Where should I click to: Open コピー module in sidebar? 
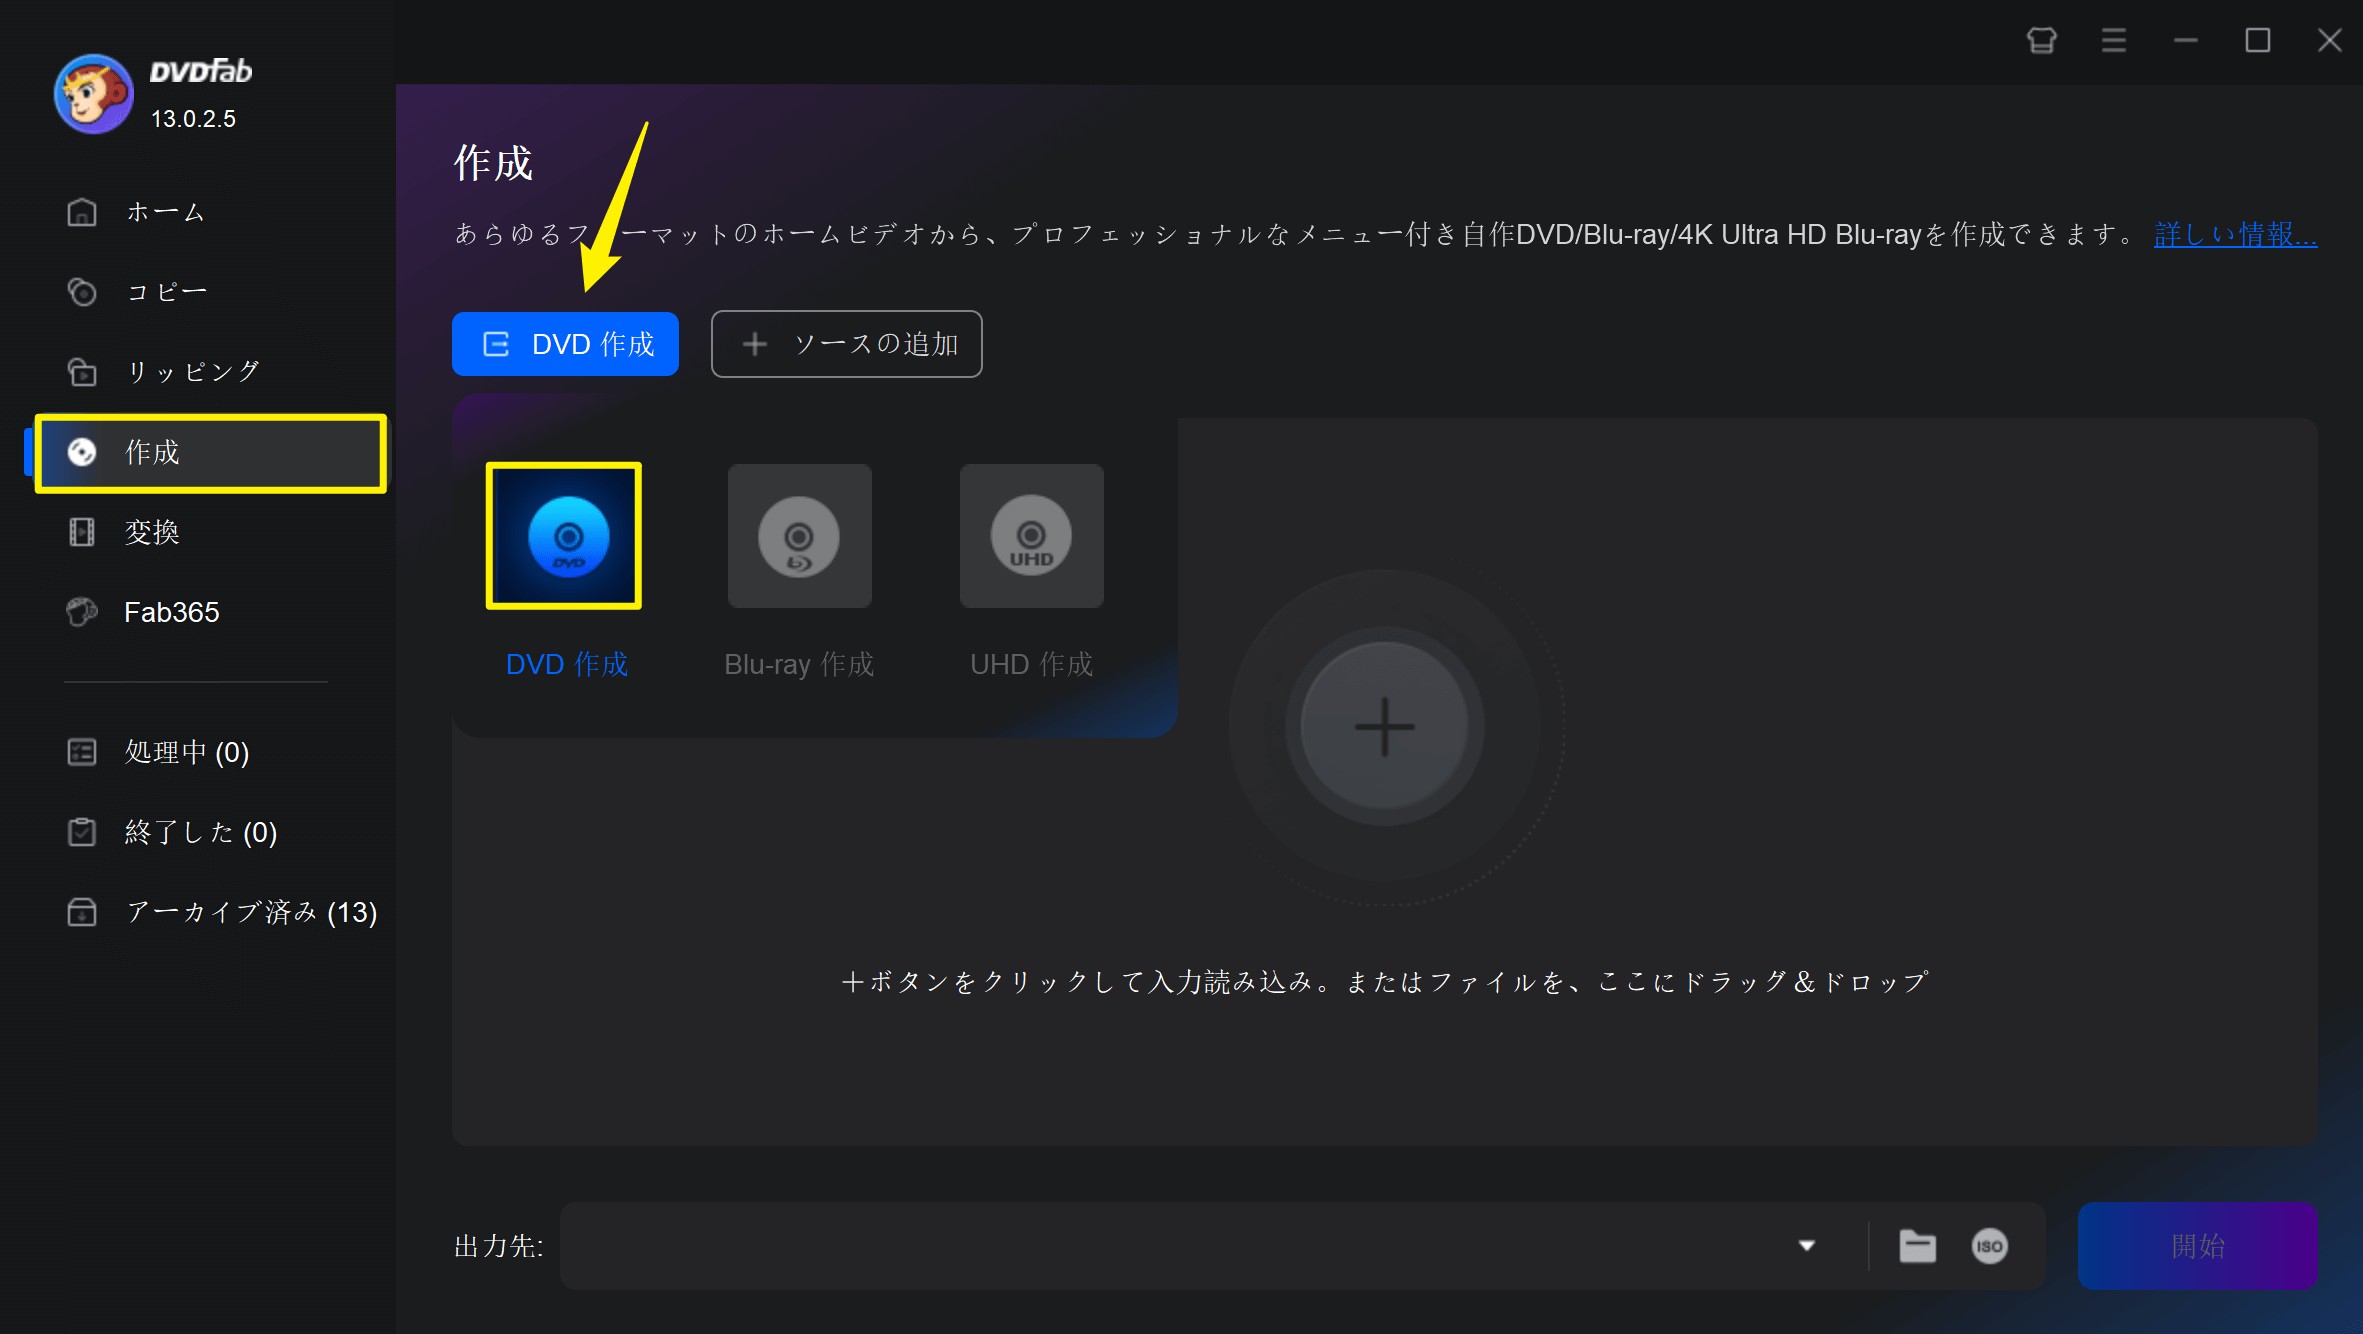point(166,292)
